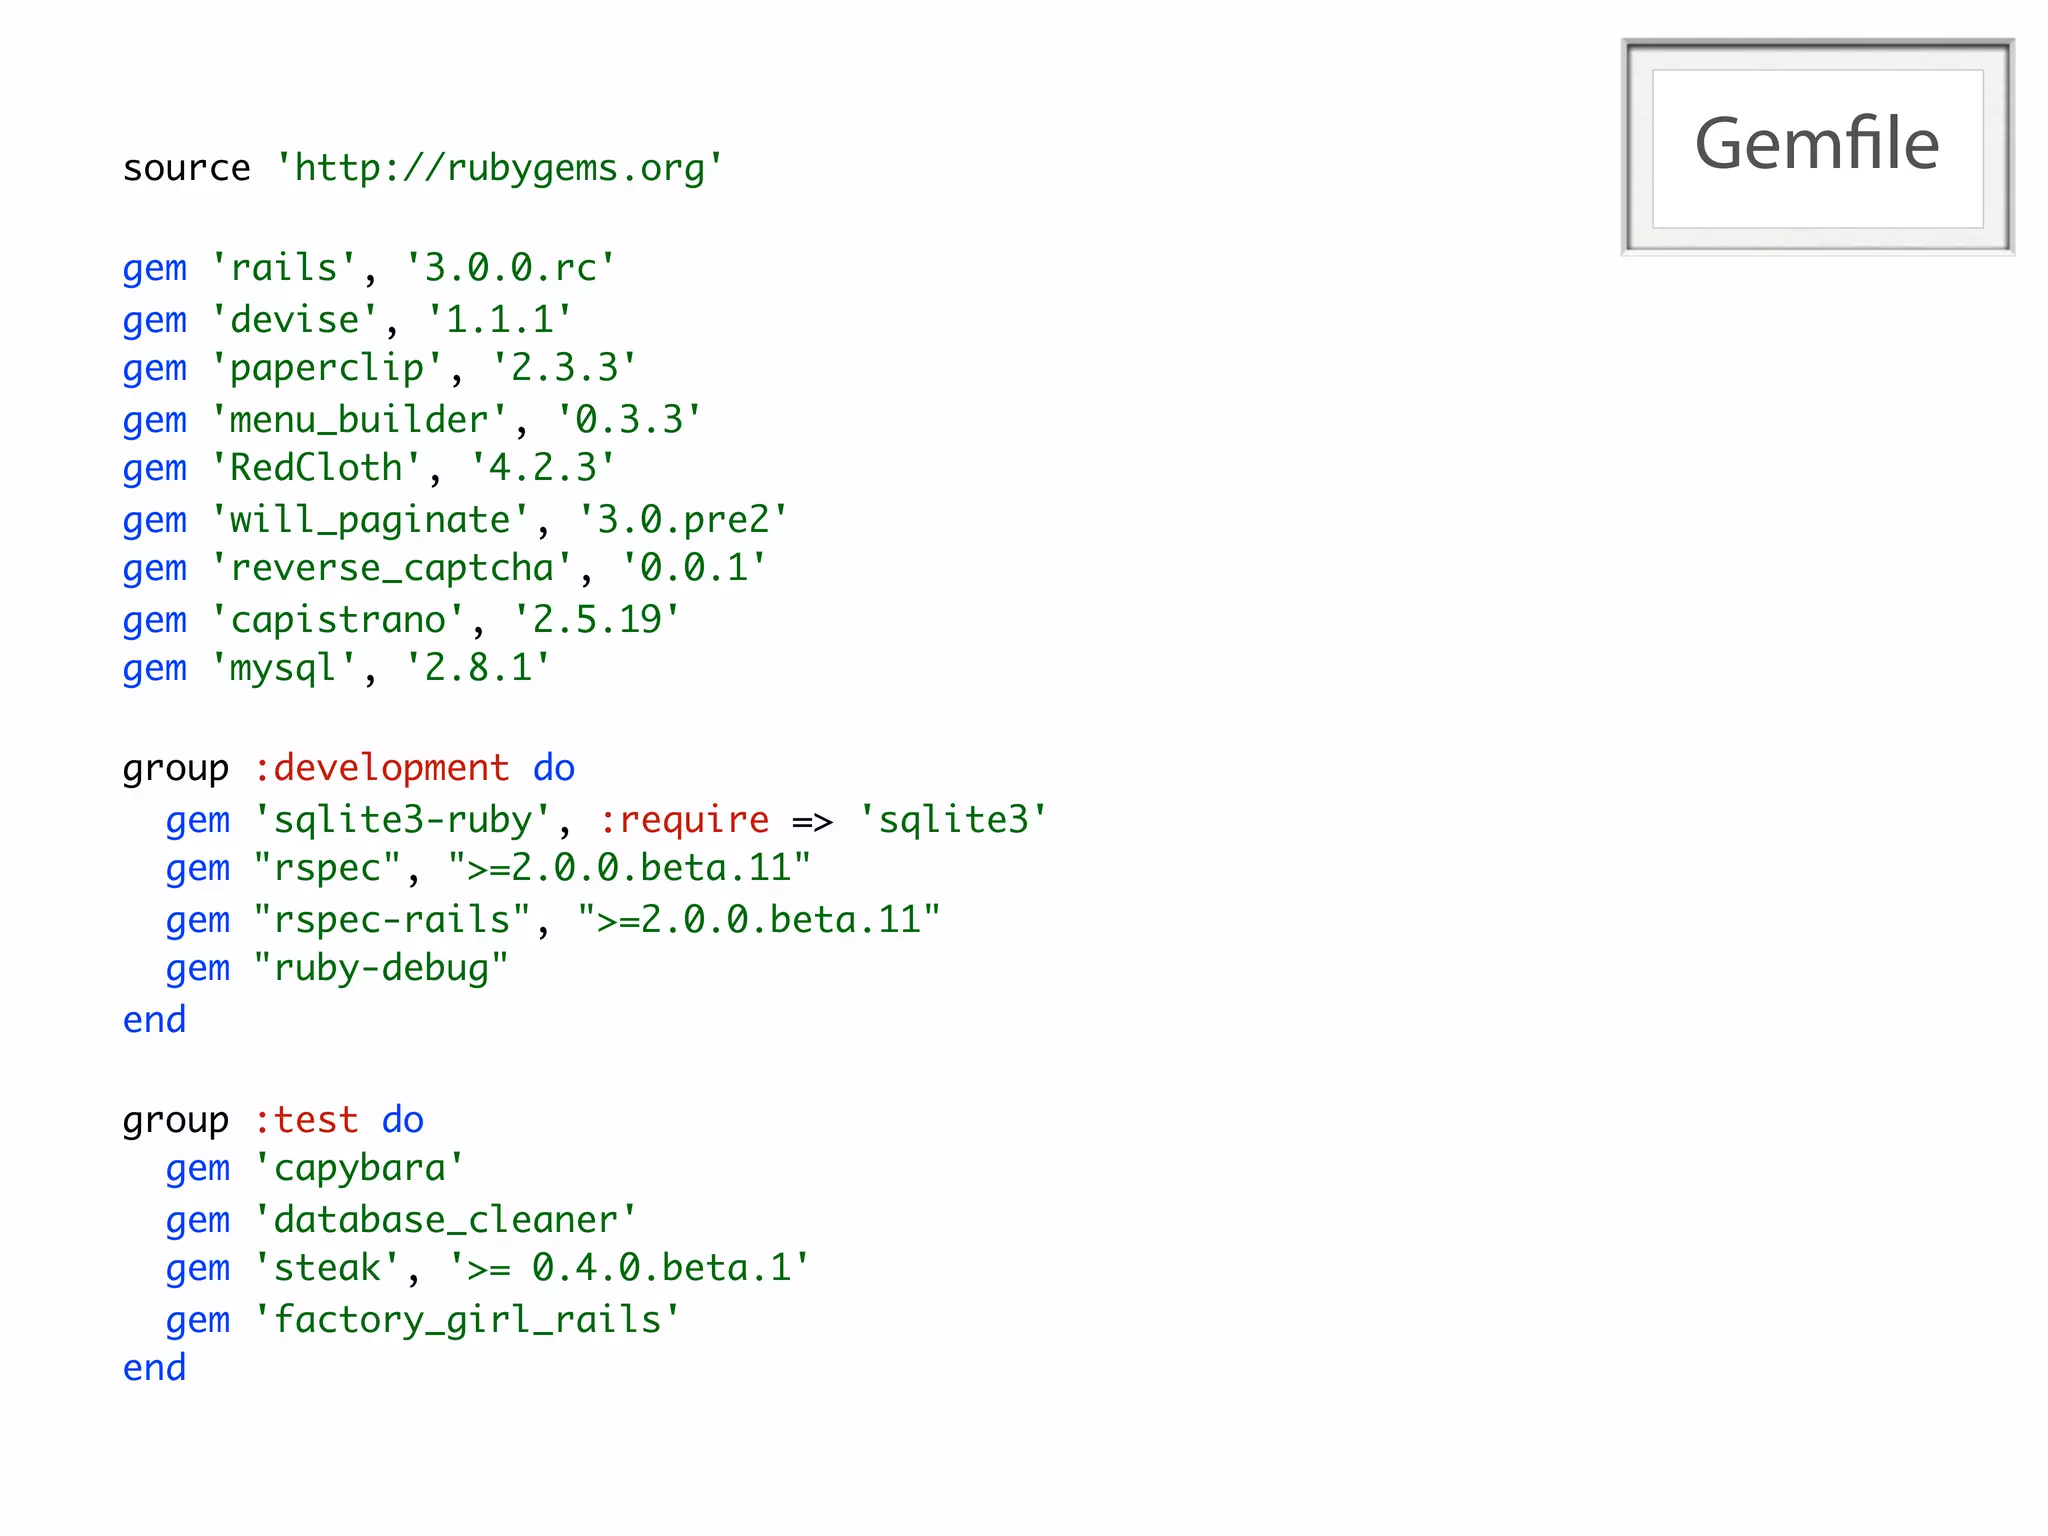This screenshot has height=1536, width=2048.
Task: Select the gem 'capistrano', '2.5.19' line
Action: (401, 620)
